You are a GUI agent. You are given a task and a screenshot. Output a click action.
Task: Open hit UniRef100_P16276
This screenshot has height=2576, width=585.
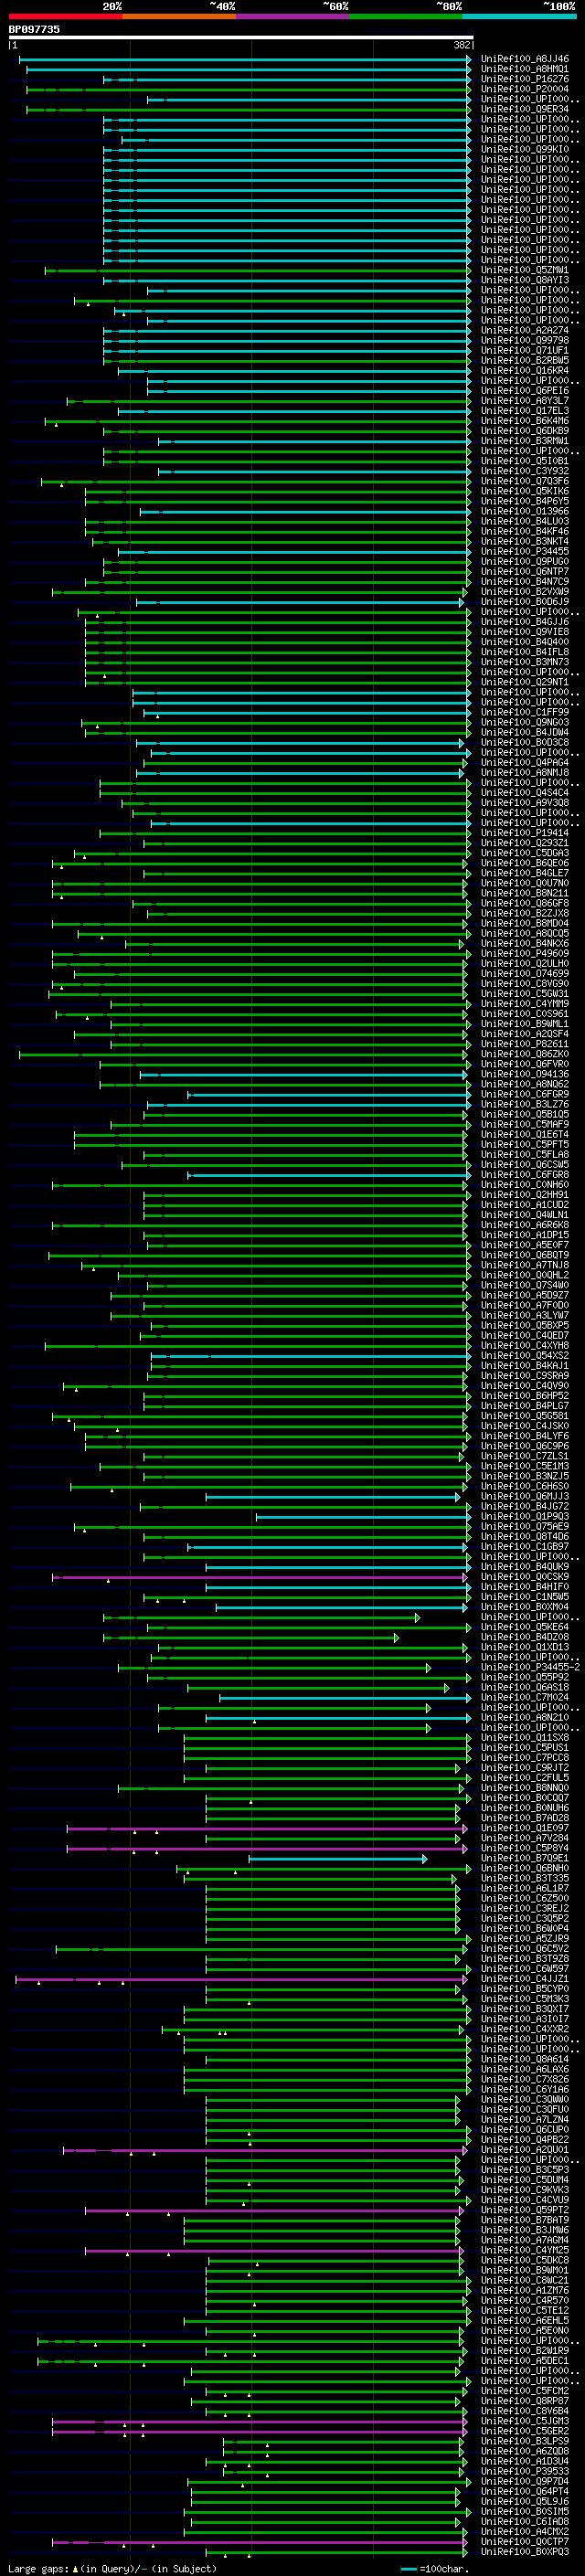tap(525, 79)
